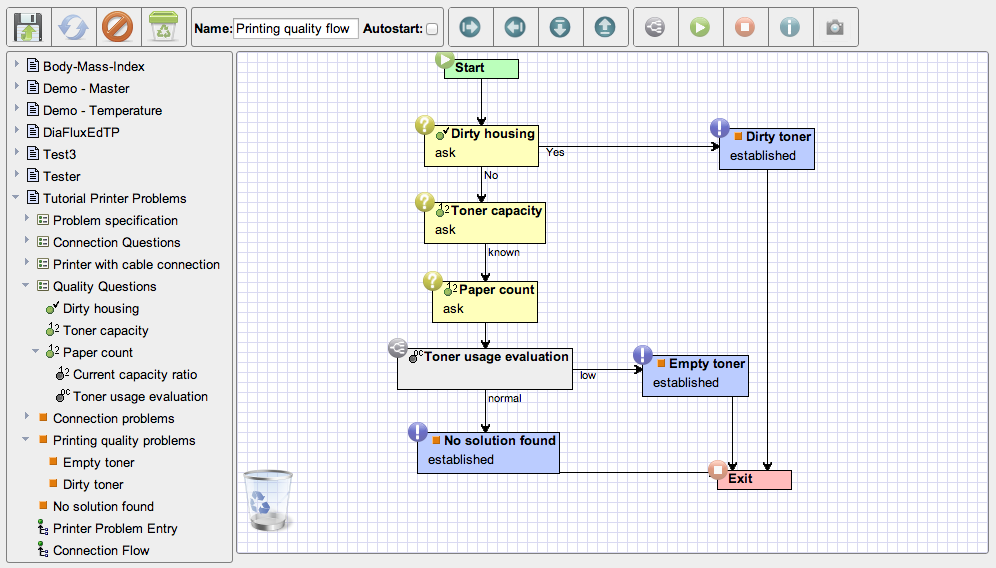Click the green recycle bin toolbar icon
Screen dimensions: 996x568
coord(163,27)
